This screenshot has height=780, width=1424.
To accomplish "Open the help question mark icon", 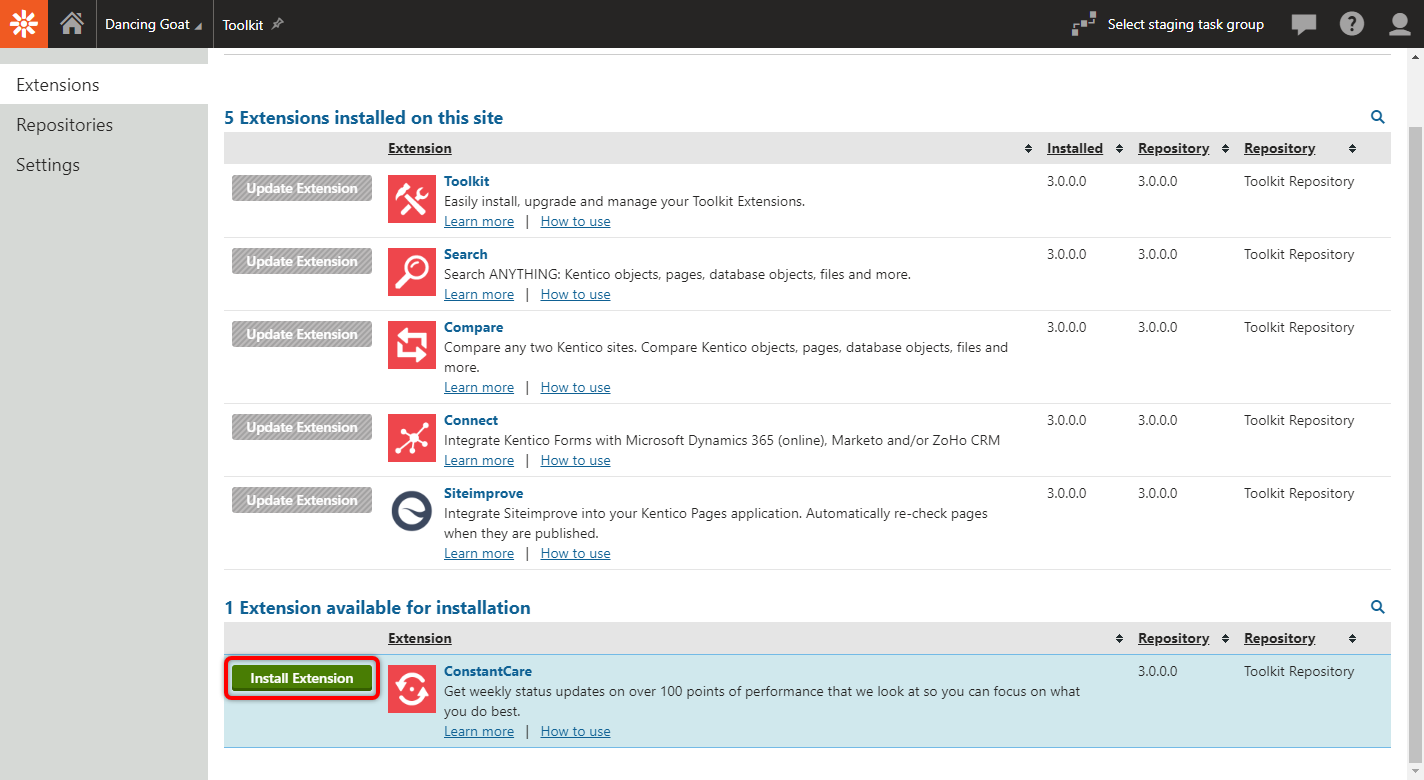I will (1352, 24).
